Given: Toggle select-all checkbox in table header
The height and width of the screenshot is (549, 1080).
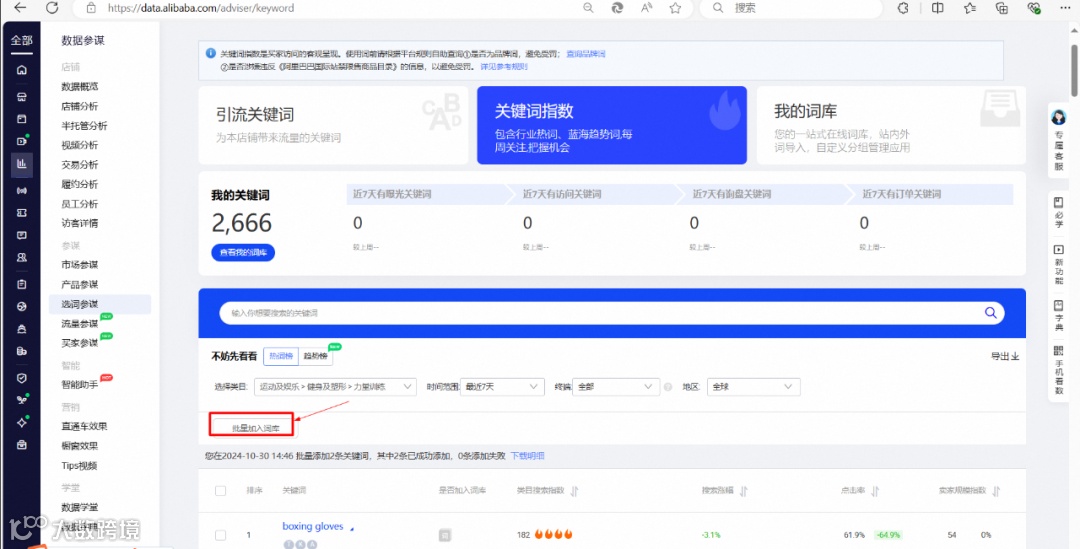Looking at the screenshot, I should [220, 491].
